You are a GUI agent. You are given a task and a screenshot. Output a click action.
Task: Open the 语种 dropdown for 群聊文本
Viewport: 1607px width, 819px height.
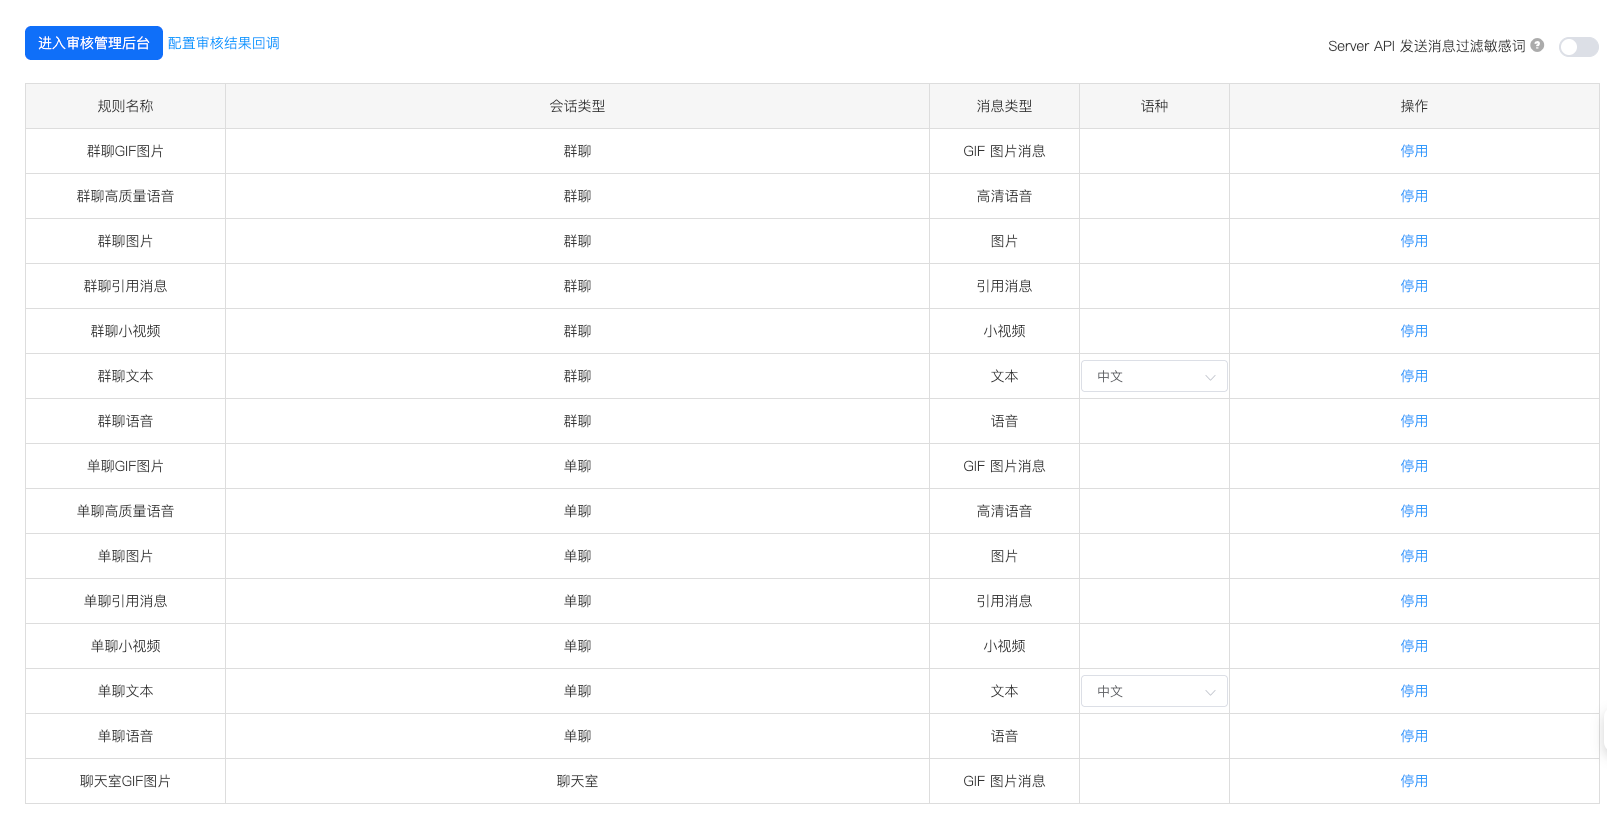pos(1154,376)
